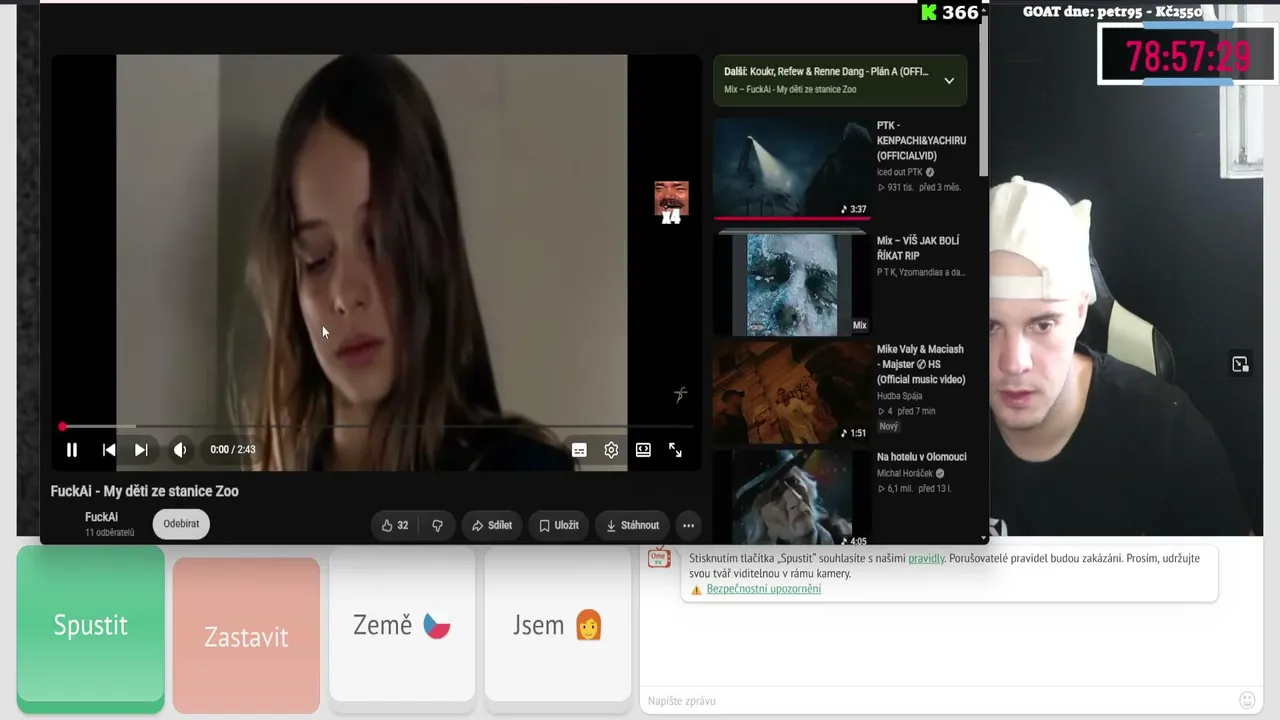Open more actions three-dot menu
Image resolution: width=1280 pixels, height=720 pixels.
point(688,525)
